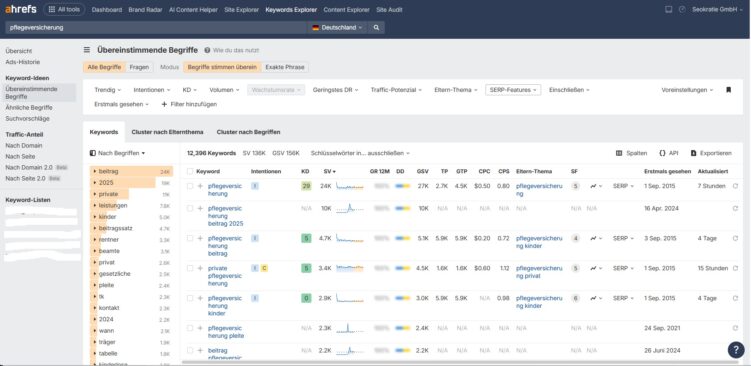751x366 pixels.
Task: Click the Exportieren file icon
Action: (x=694, y=153)
